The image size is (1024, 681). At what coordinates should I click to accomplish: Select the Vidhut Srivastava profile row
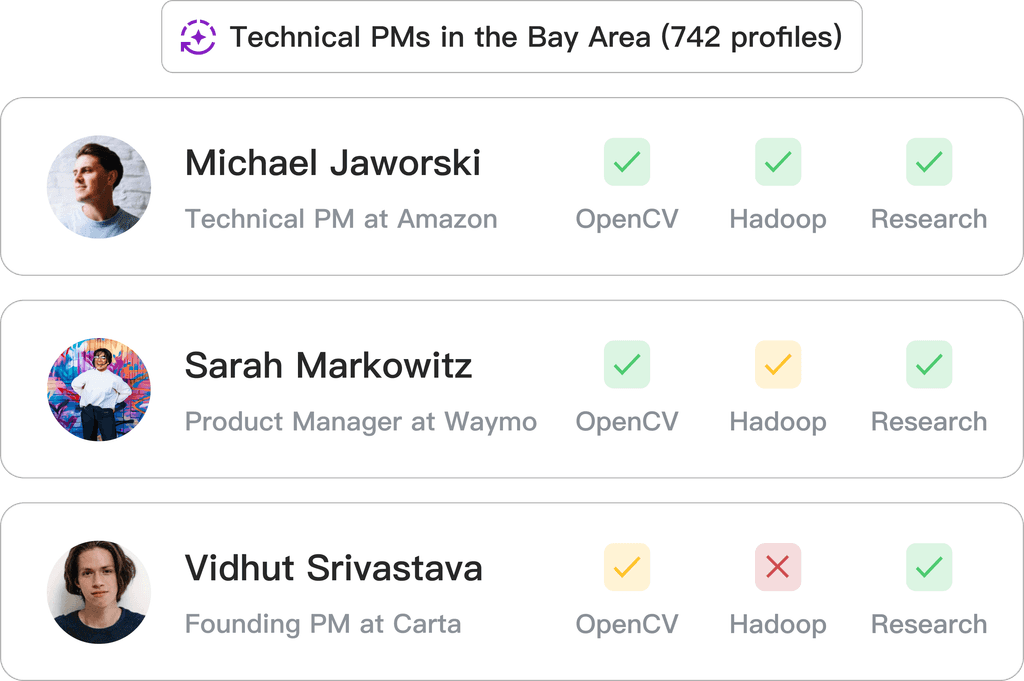(512, 590)
